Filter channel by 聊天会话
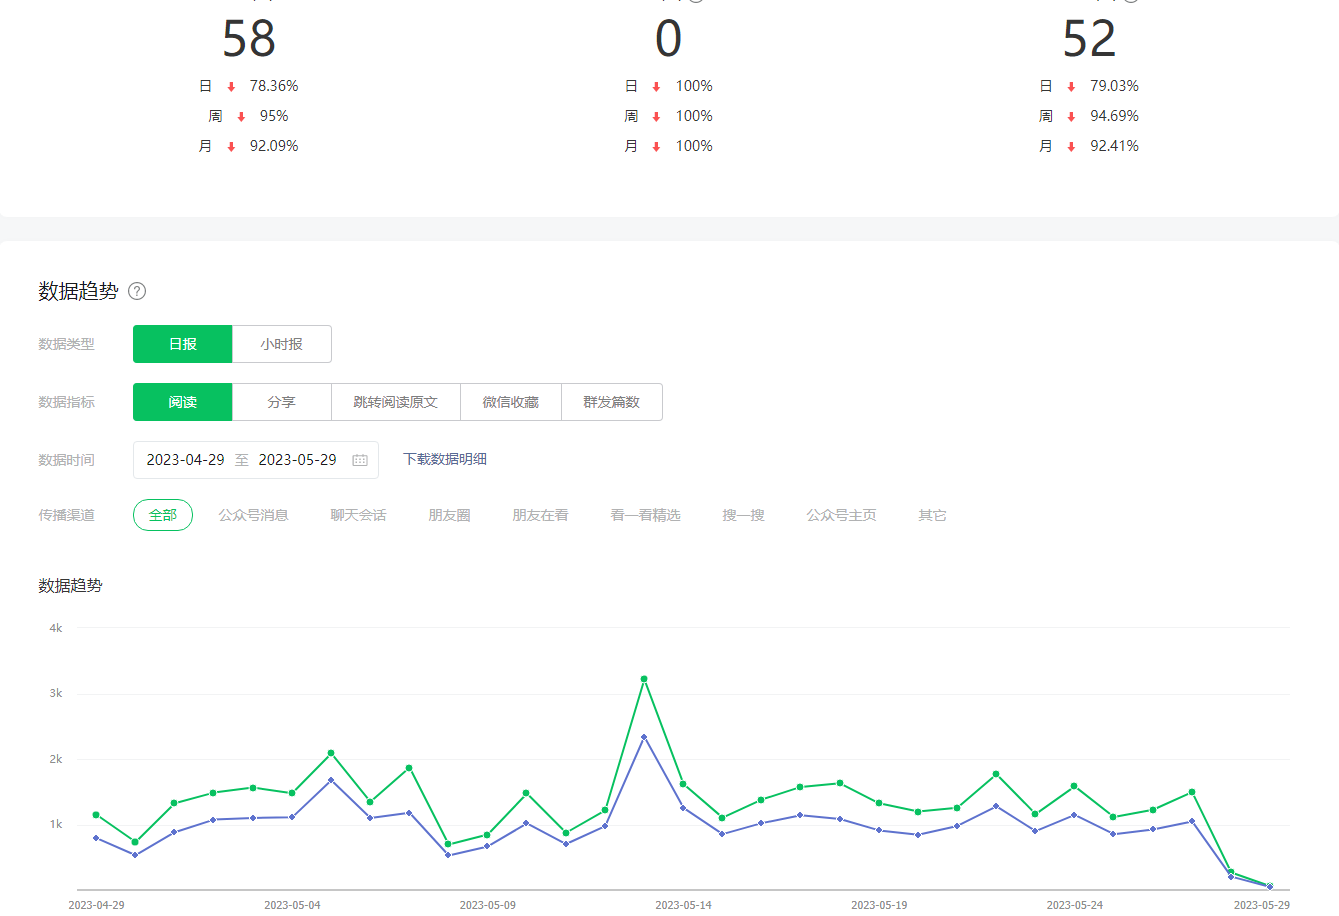 coord(358,515)
